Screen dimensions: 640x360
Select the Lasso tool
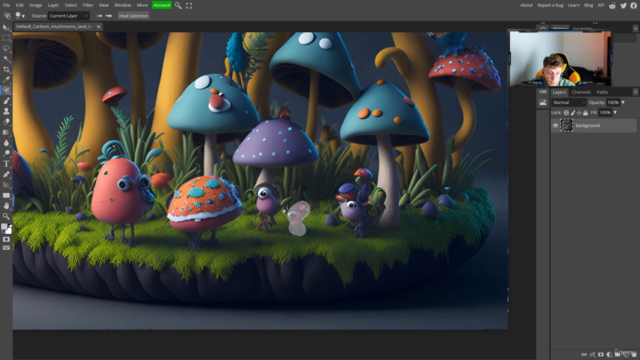coord(6,49)
